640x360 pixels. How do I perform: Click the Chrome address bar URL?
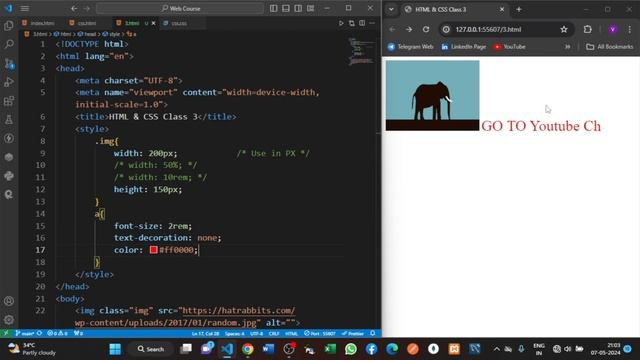pyautogui.click(x=488, y=29)
